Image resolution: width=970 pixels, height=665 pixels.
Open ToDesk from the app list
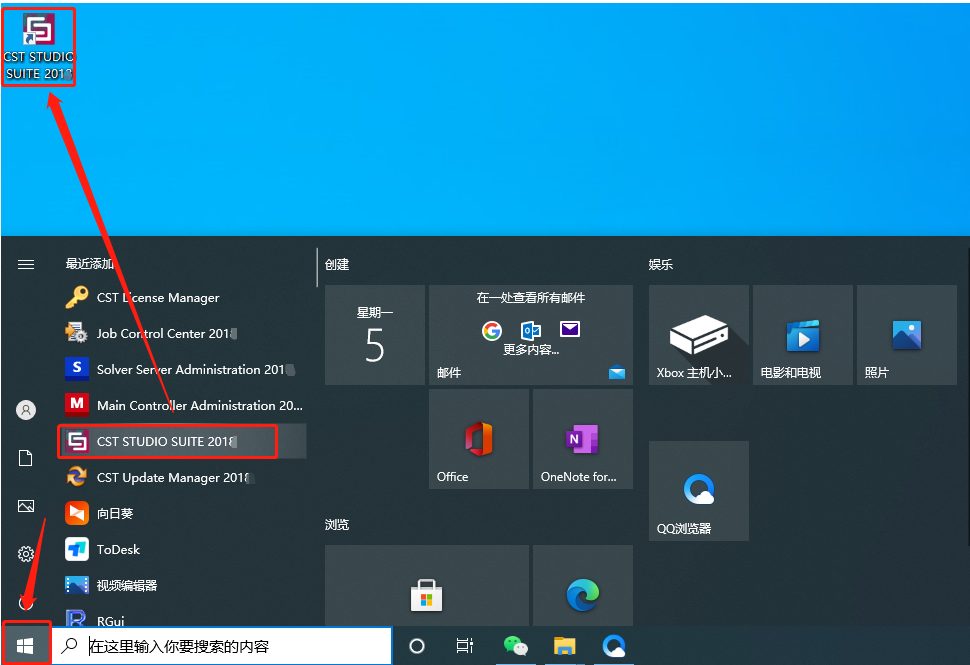click(184, 549)
